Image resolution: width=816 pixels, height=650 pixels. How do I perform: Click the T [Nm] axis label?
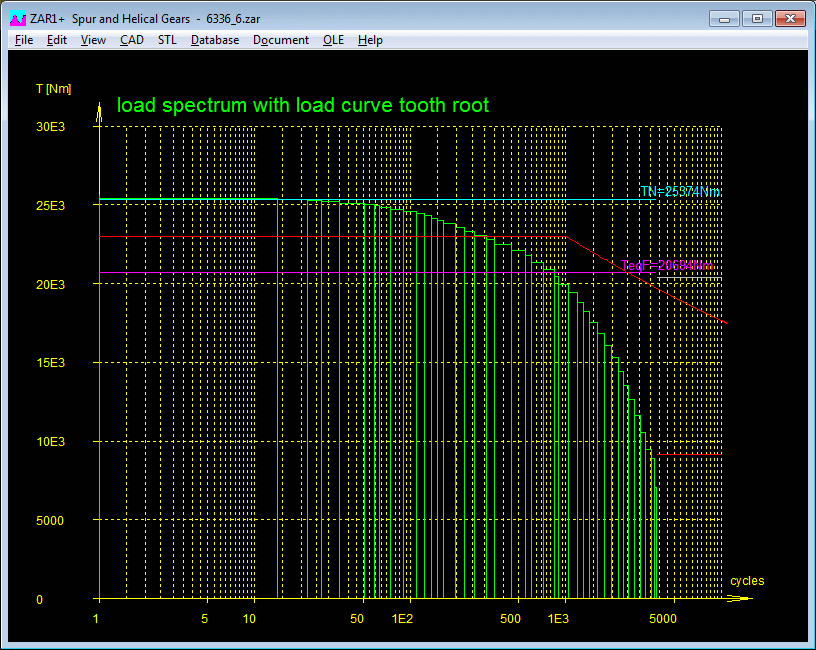53,89
